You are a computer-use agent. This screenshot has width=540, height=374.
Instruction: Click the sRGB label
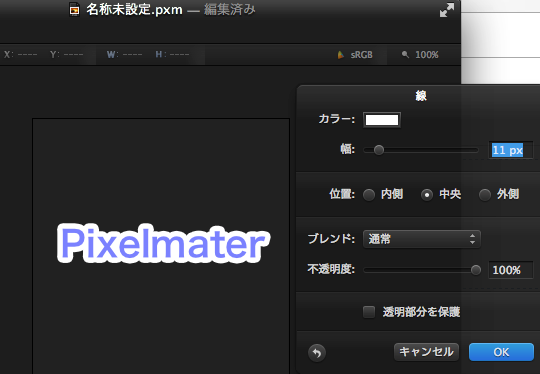click(x=362, y=55)
